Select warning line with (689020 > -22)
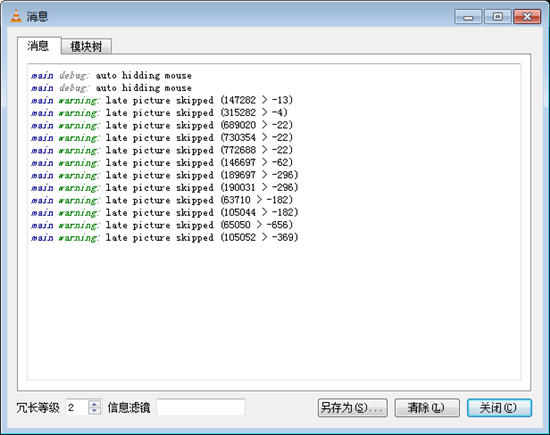The height and width of the screenshot is (435, 550). 162,125
